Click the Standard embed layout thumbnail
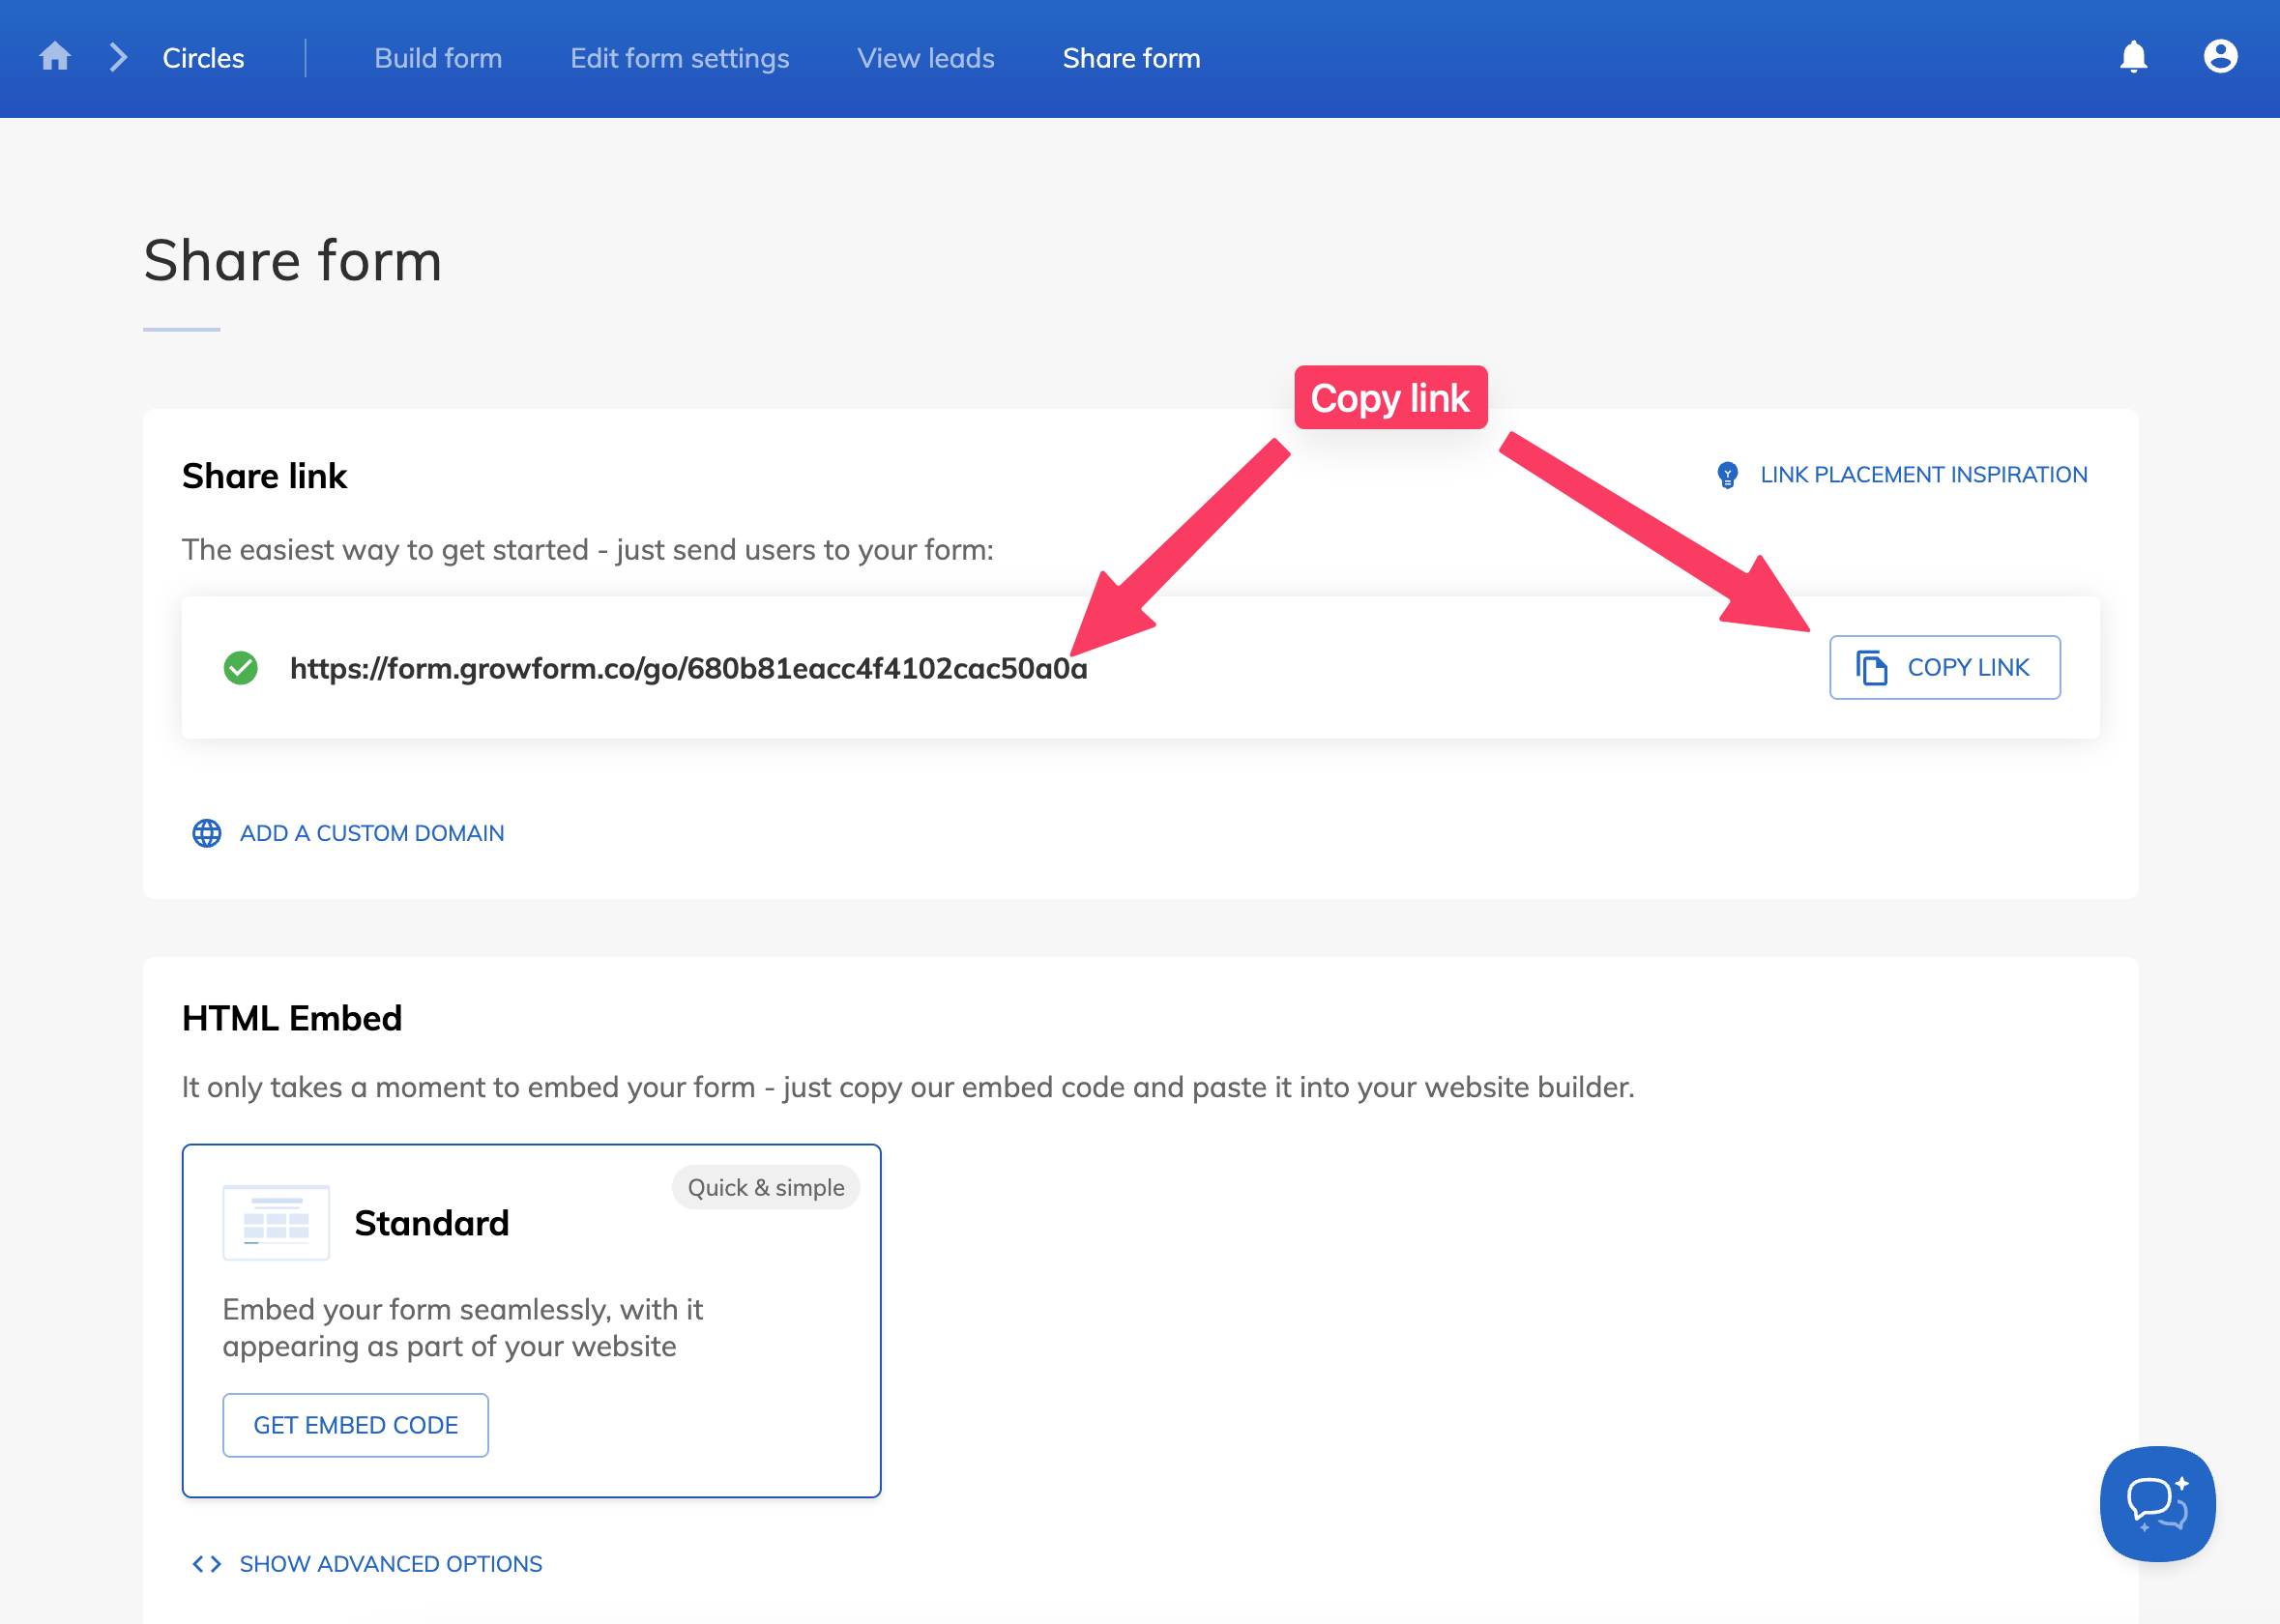2280x1624 pixels. pos(276,1223)
